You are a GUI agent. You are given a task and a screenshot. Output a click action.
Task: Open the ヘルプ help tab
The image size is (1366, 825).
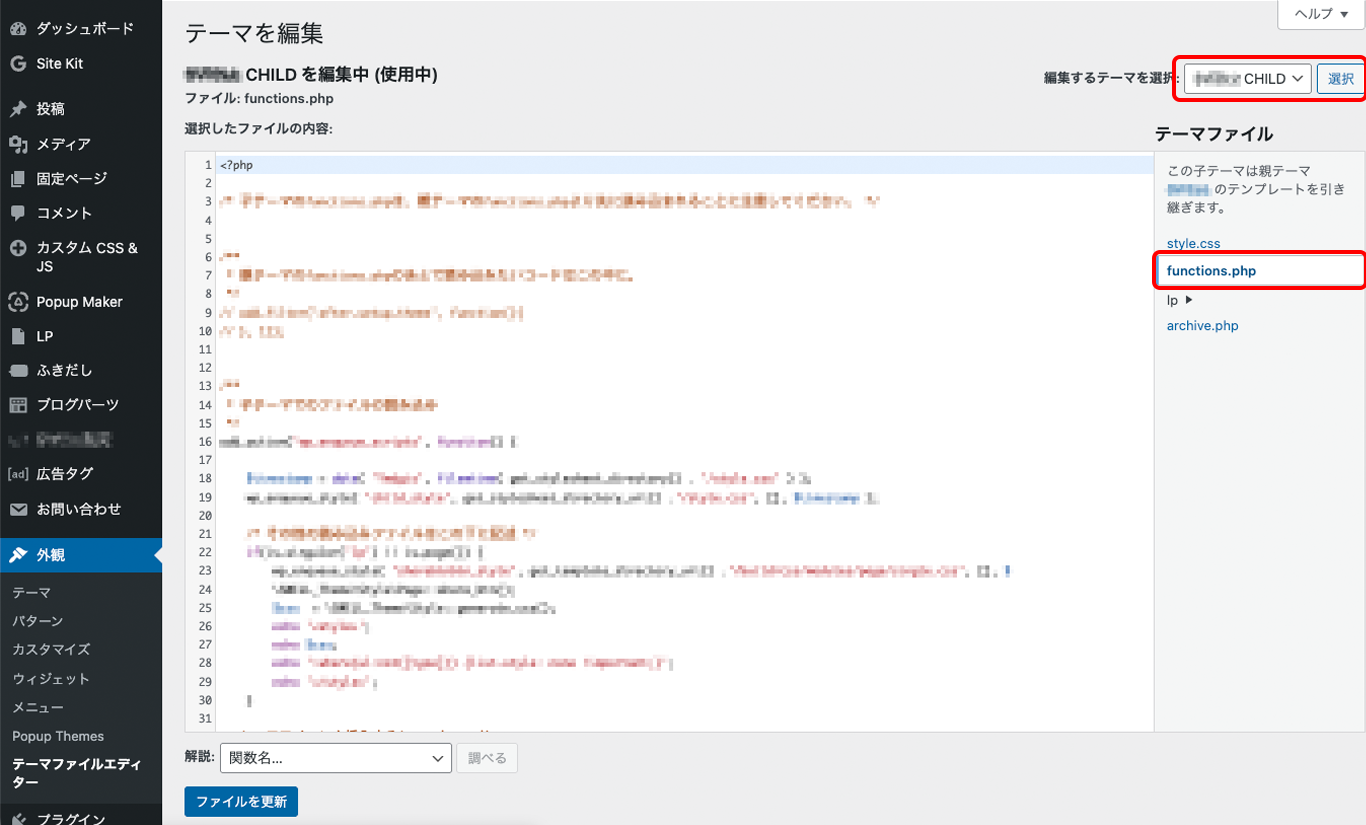(x=1321, y=14)
